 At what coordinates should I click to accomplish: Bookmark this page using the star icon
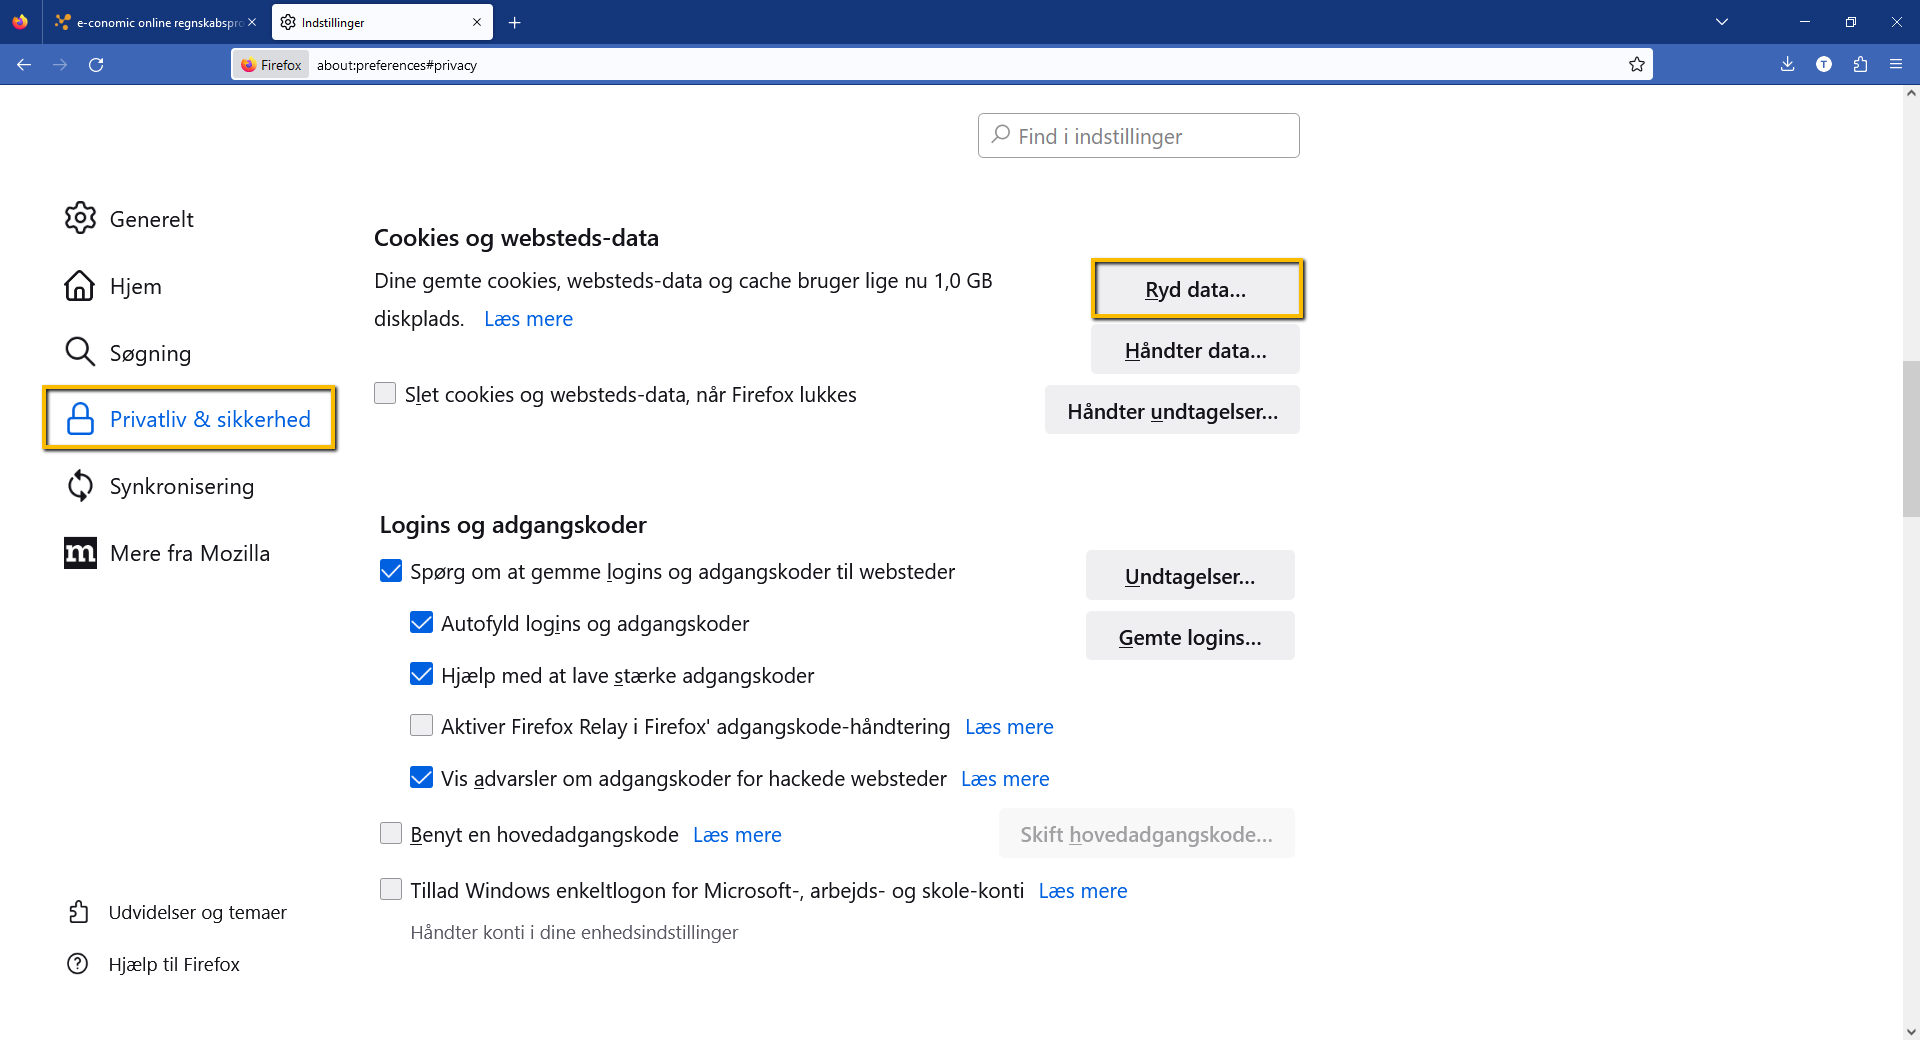coord(1637,64)
